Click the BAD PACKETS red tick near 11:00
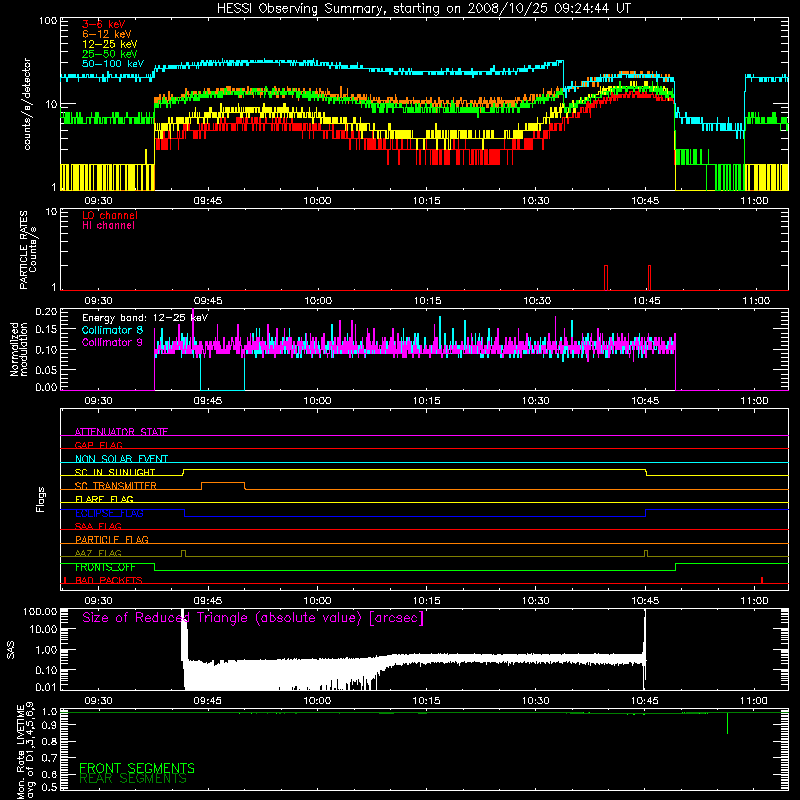 pos(762,580)
